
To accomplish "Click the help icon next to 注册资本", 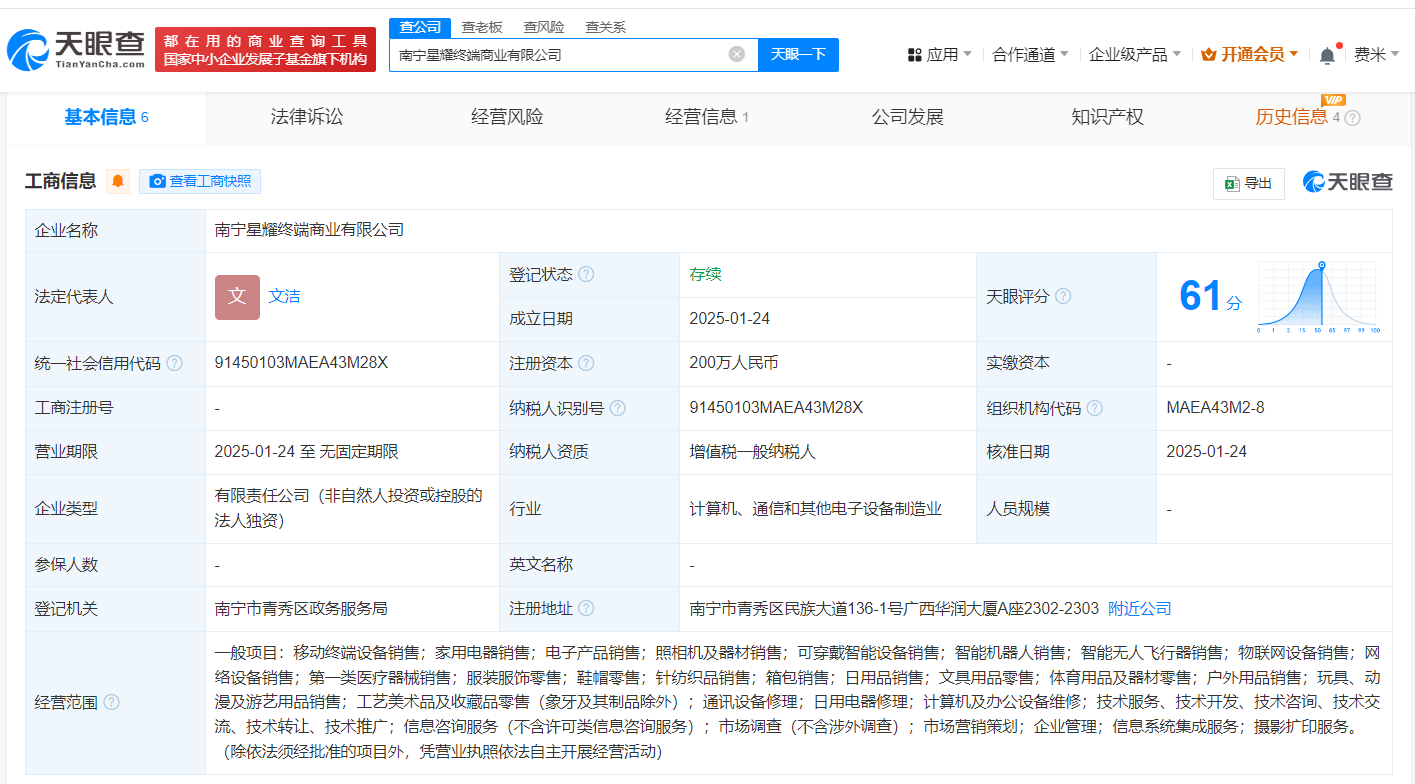I will [586, 363].
